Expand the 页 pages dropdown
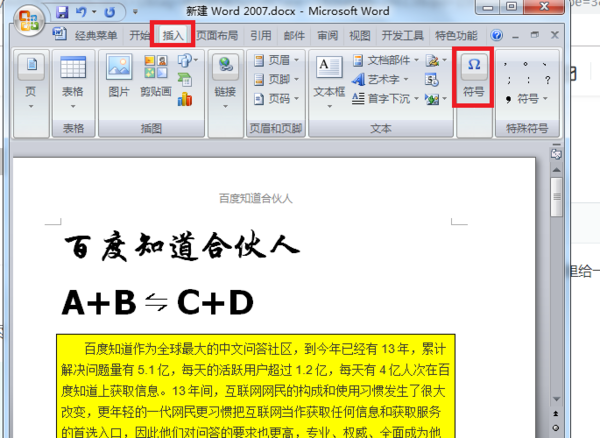Screen dimensions: 600x438 tap(31, 106)
